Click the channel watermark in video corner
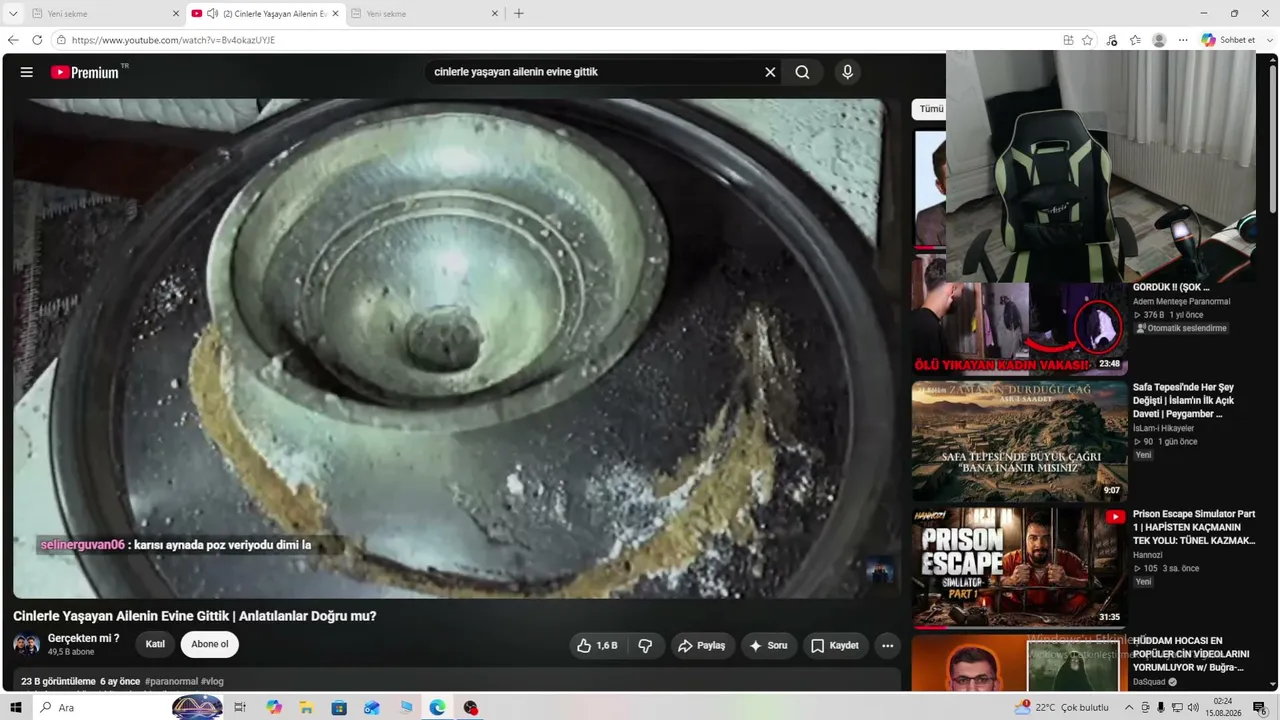Screen dimensions: 1280x720 pyautogui.click(x=880, y=570)
